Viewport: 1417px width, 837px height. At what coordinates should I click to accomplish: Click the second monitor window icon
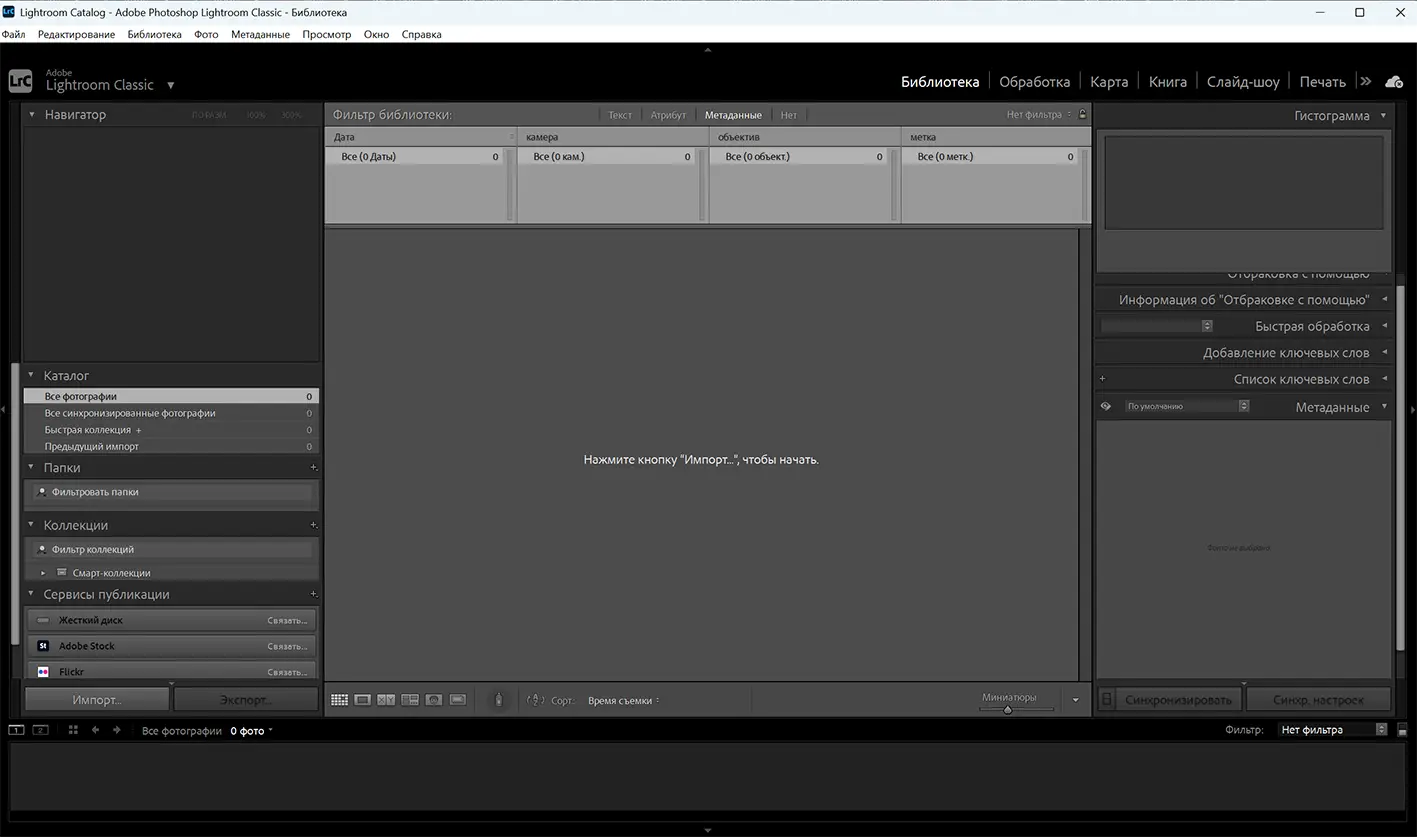[41, 730]
